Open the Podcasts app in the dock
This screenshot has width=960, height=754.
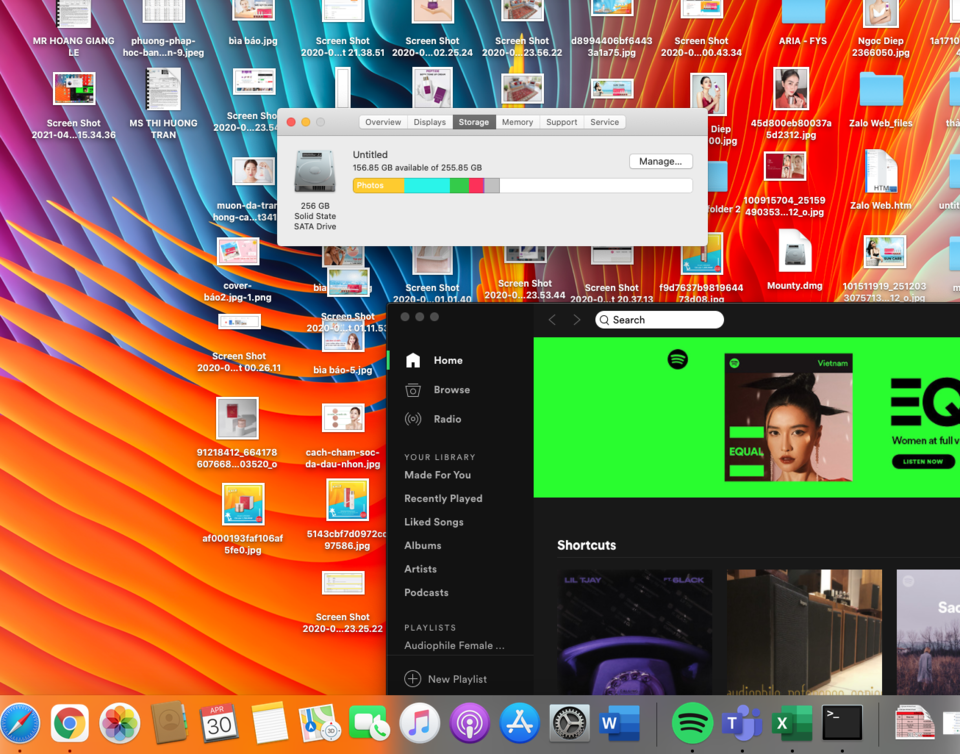click(x=470, y=723)
